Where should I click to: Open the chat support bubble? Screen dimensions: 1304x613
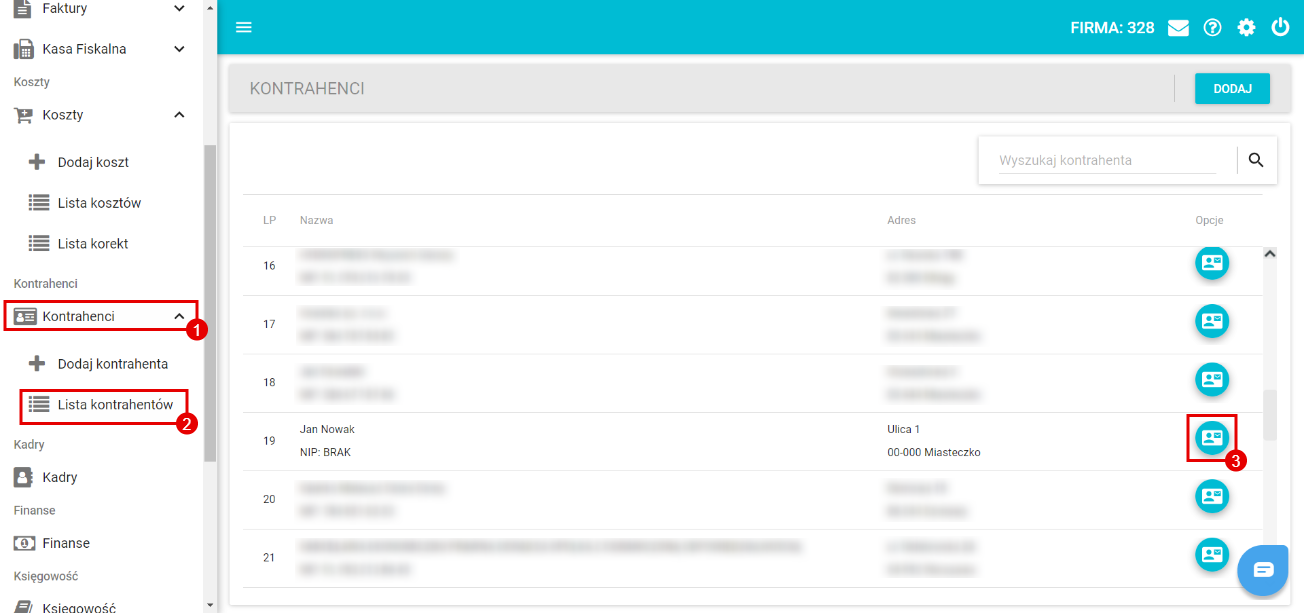[1263, 570]
